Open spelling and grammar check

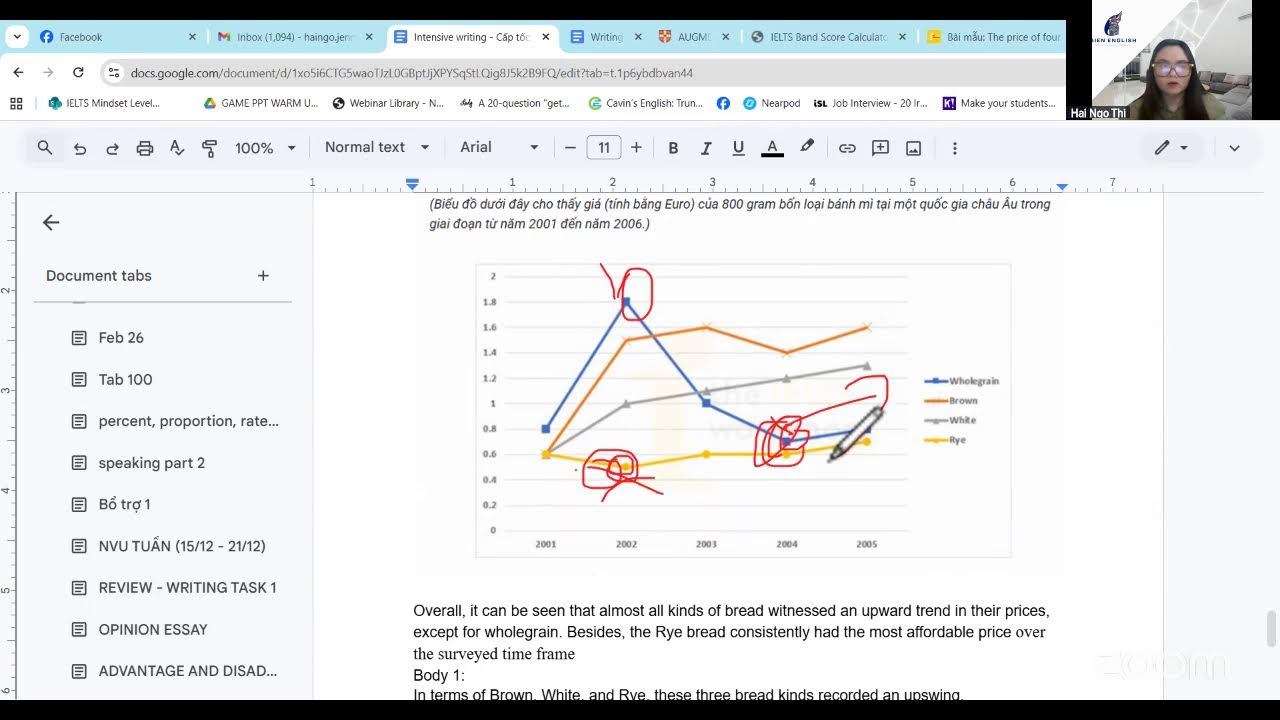click(x=177, y=148)
